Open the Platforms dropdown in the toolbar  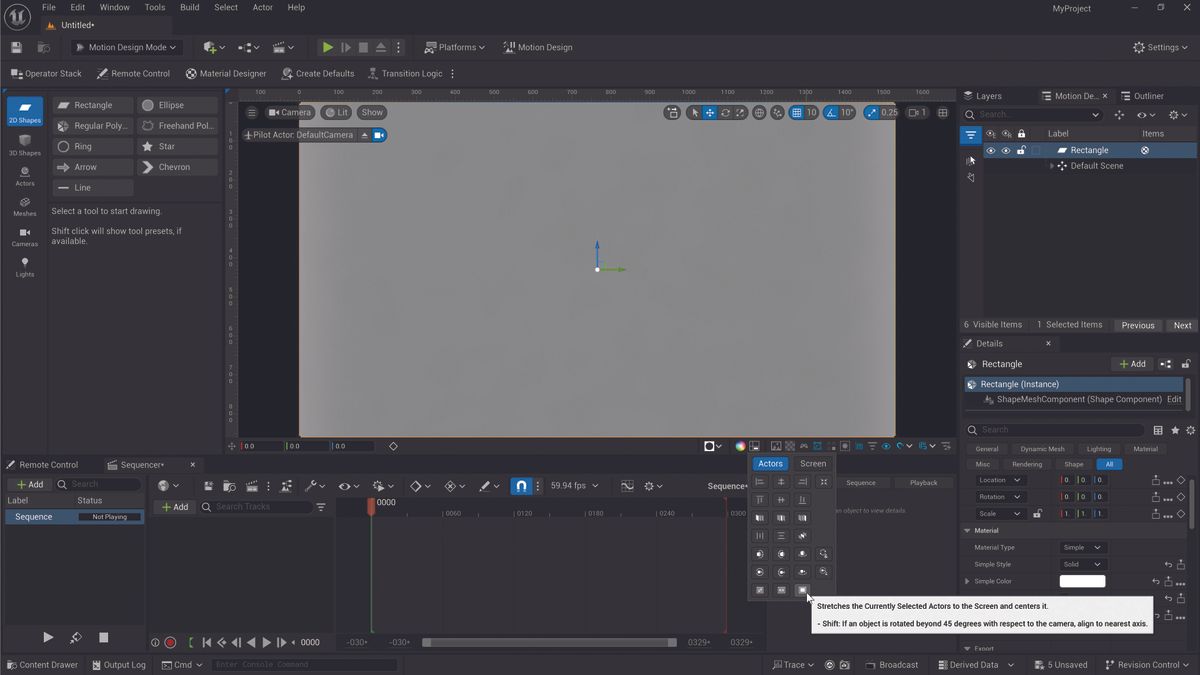click(x=455, y=46)
